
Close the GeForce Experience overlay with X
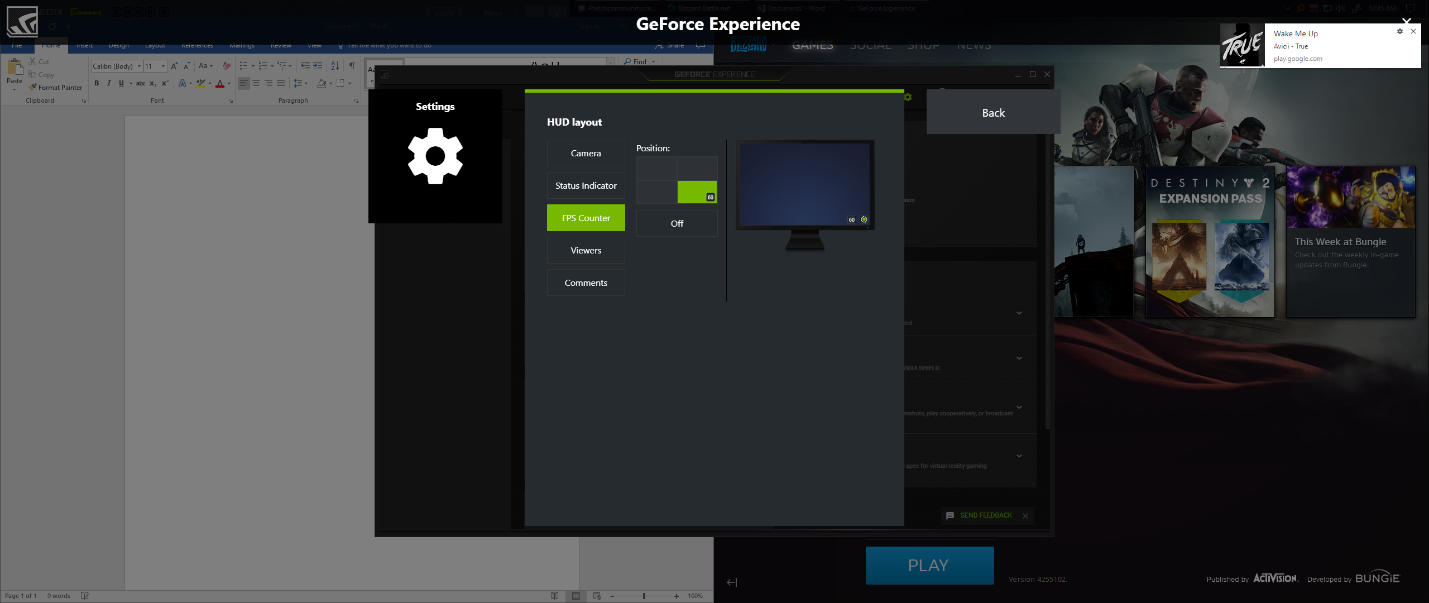(1406, 21)
